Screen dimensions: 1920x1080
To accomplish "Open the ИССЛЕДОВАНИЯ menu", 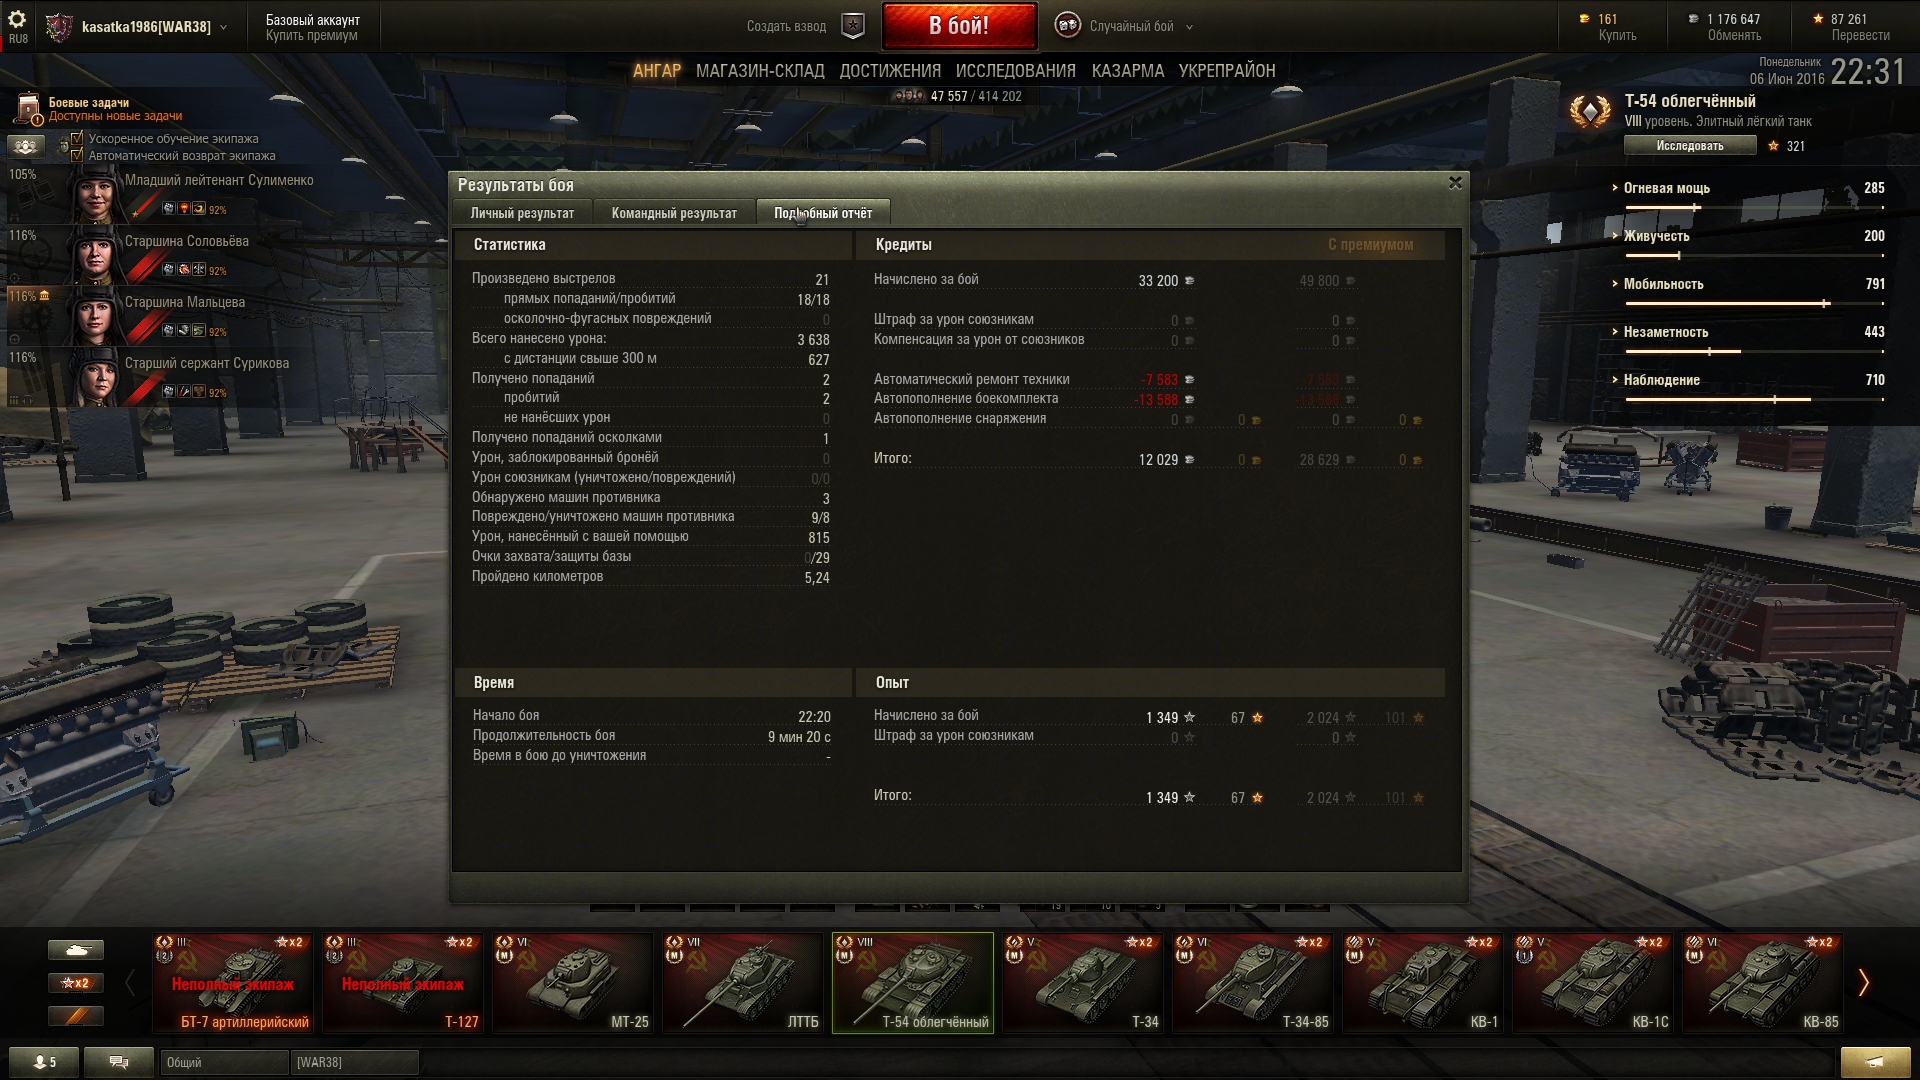I will (x=1015, y=71).
